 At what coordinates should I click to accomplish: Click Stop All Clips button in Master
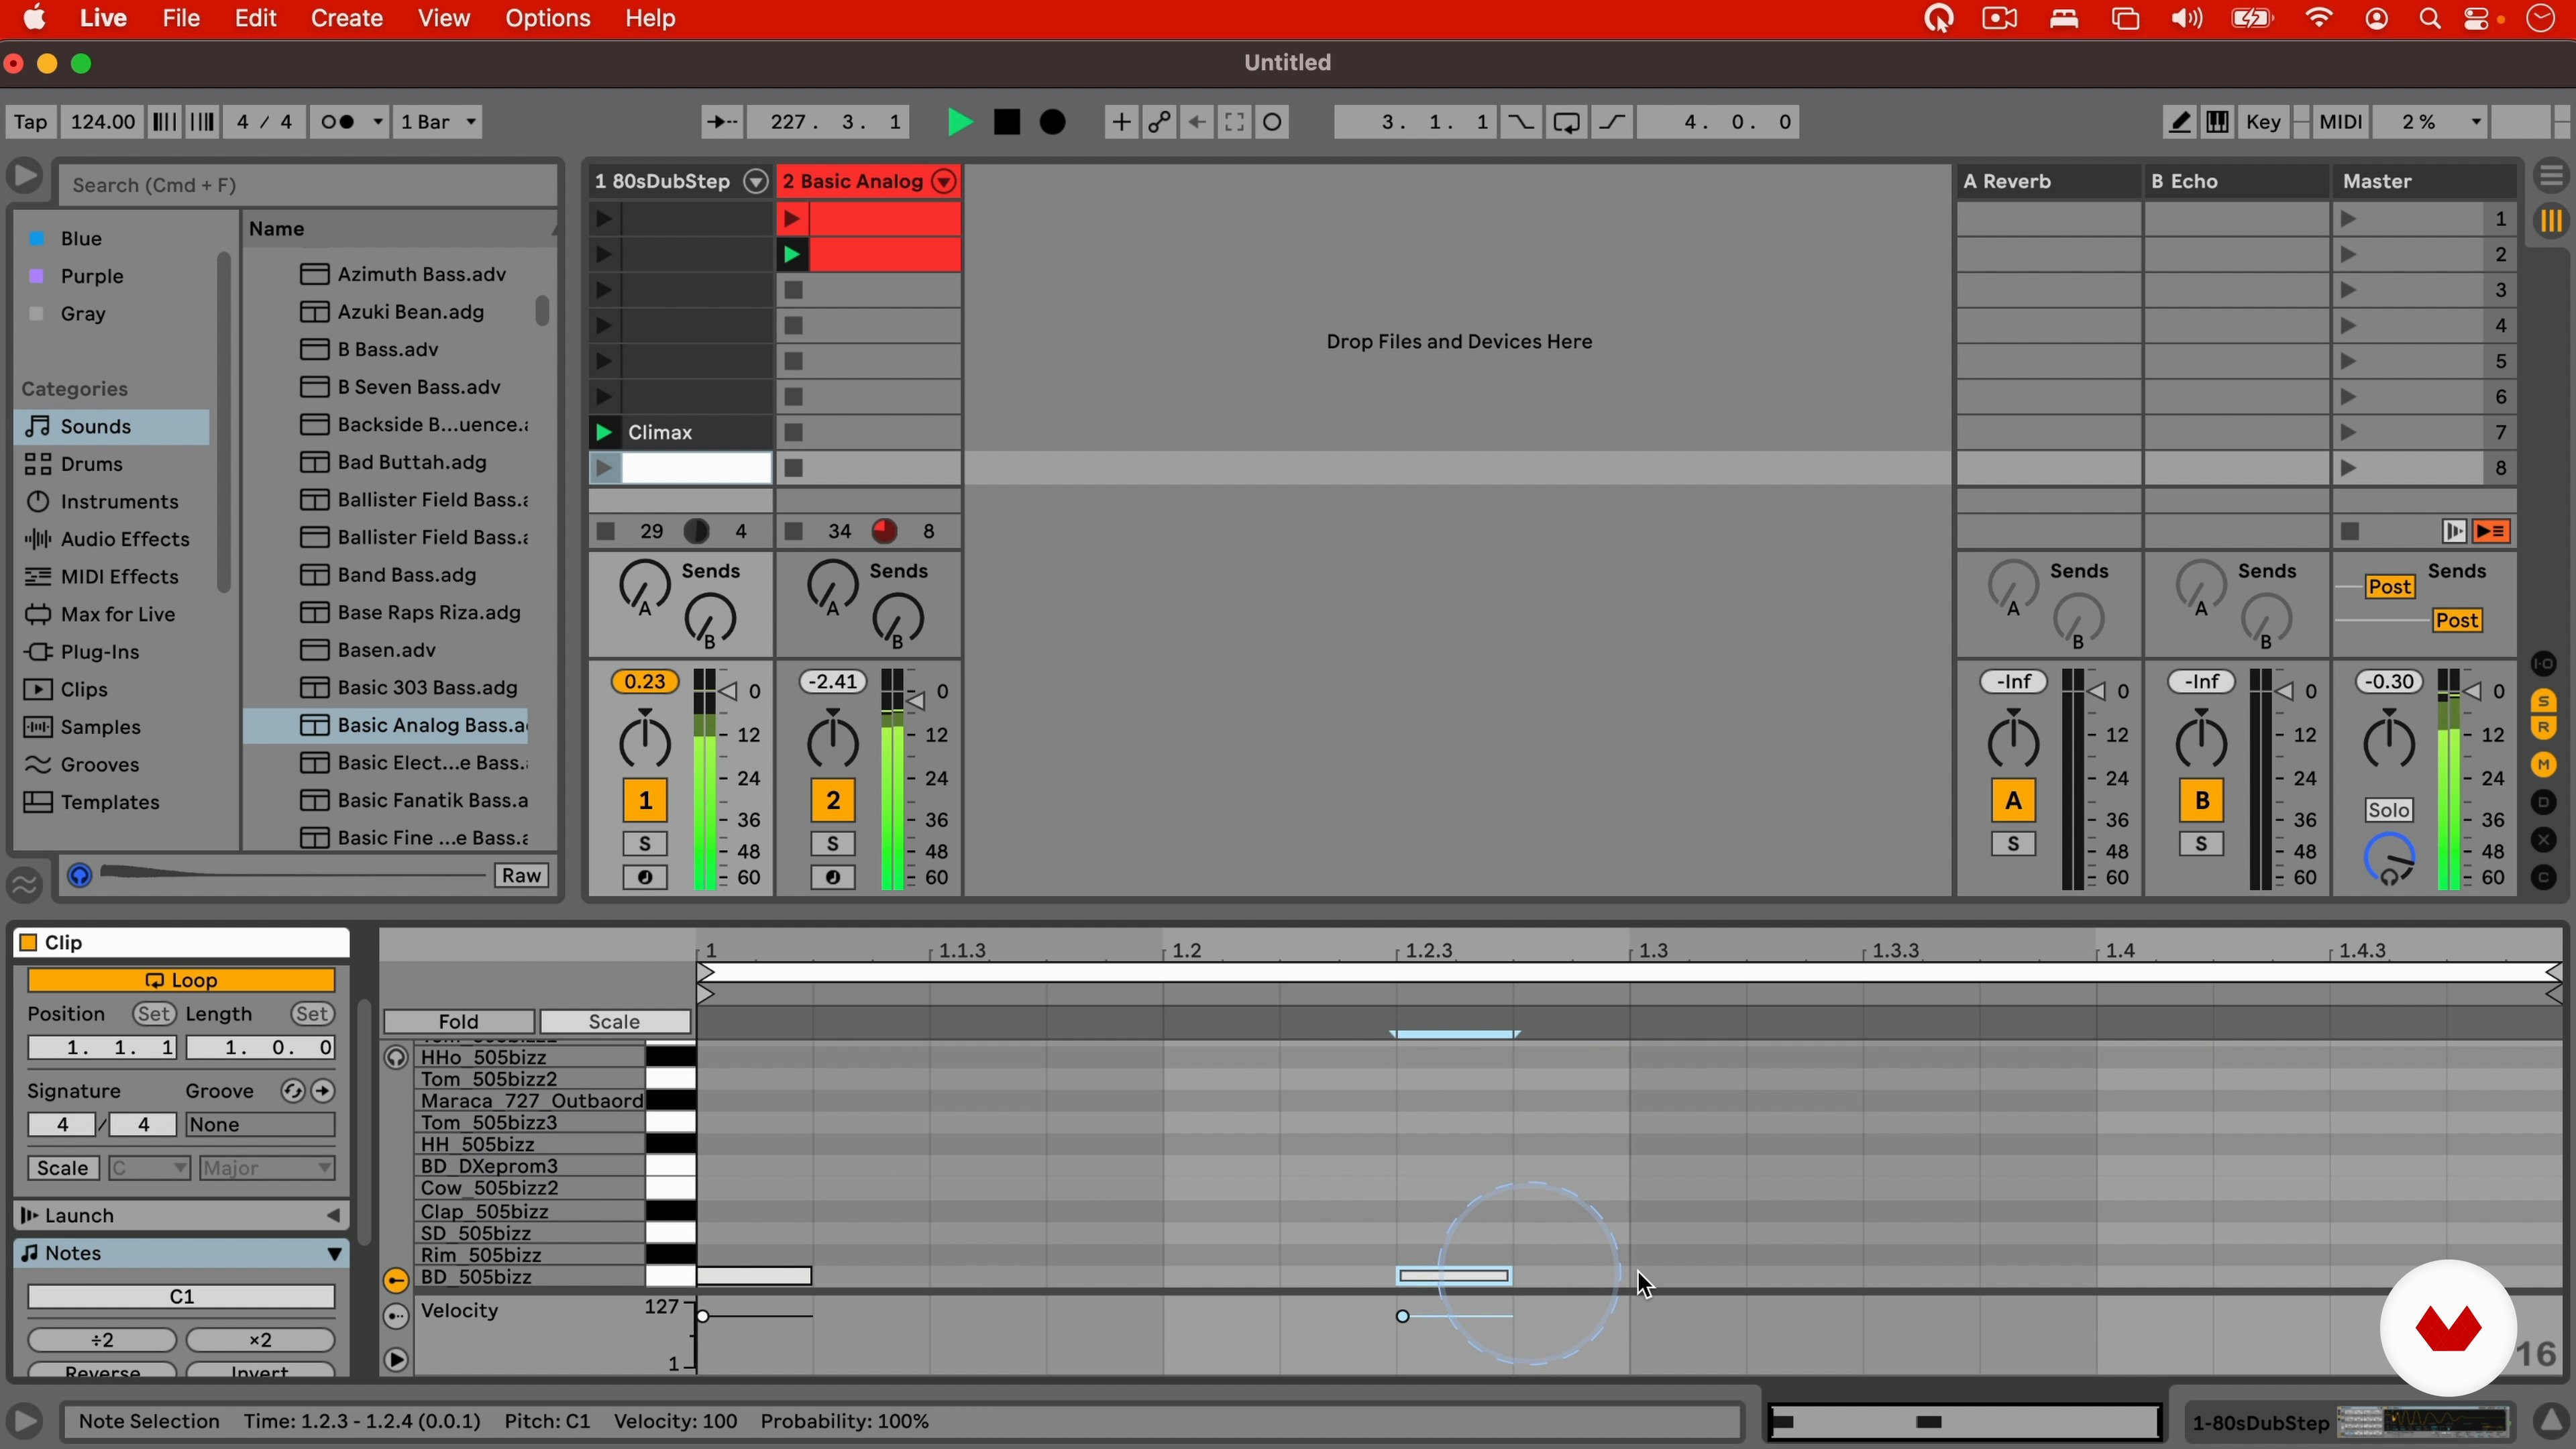2351,532
